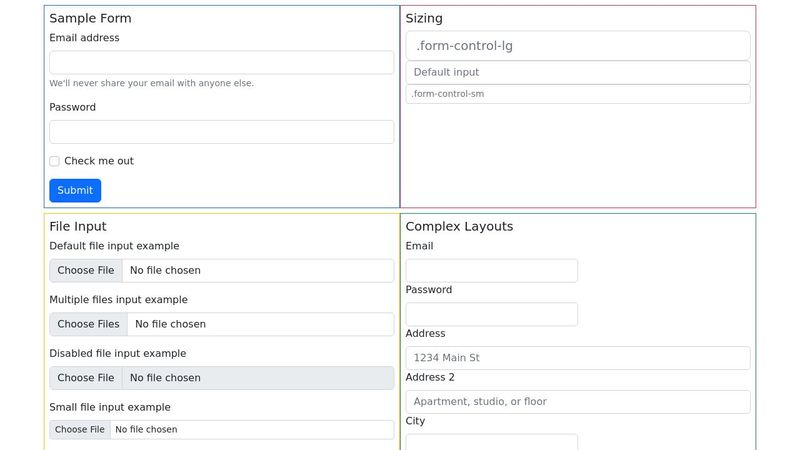Image resolution: width=800 pixels, height=450 pixels.
Task: Select the City input field
Action: pos(491,442)
